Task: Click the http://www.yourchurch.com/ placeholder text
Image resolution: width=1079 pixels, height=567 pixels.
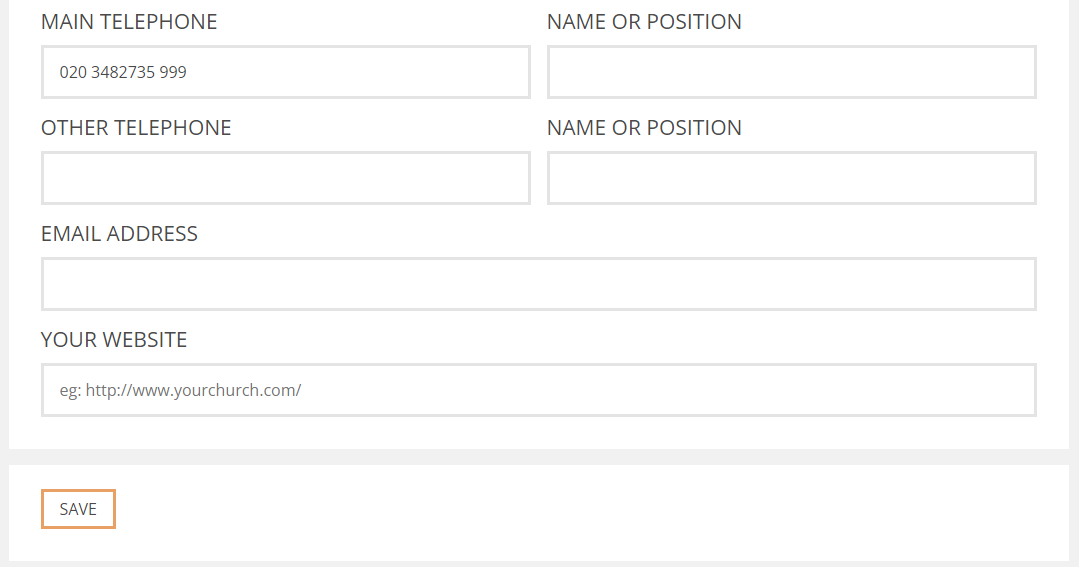Action: (x=193, y=390)
